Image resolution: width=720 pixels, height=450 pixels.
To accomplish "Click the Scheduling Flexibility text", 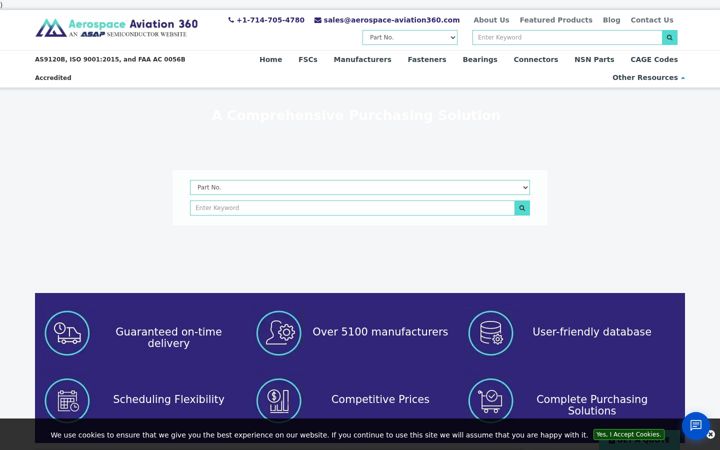I will click(x=169, y=399).
